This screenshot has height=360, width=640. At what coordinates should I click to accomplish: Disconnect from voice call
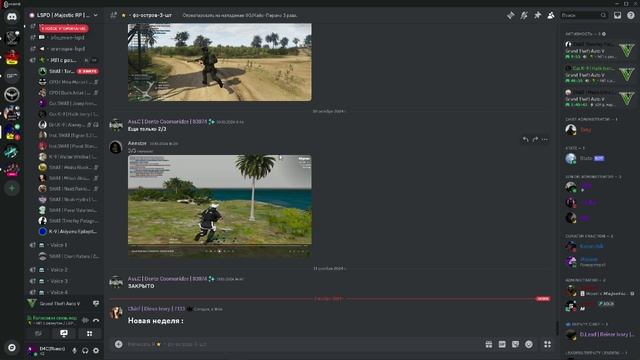click(96, 320)
